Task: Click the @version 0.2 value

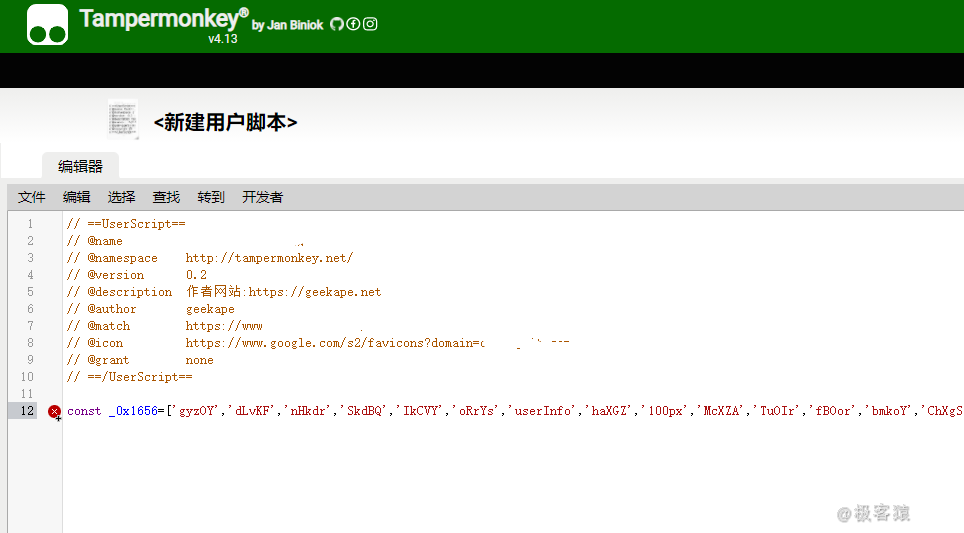Action: (196, 275)
